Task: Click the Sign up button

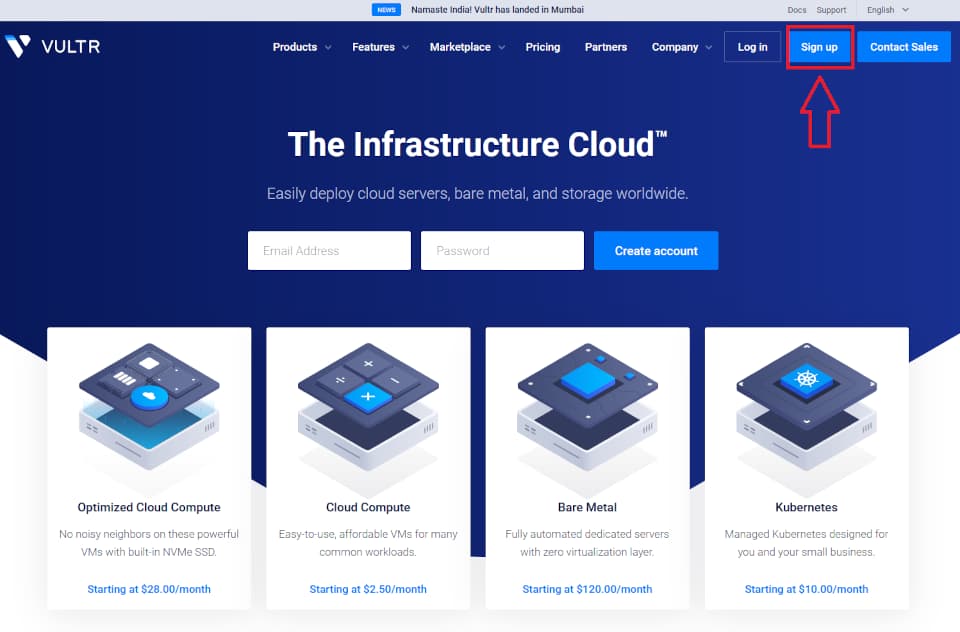Action: (x=819, y=47)
